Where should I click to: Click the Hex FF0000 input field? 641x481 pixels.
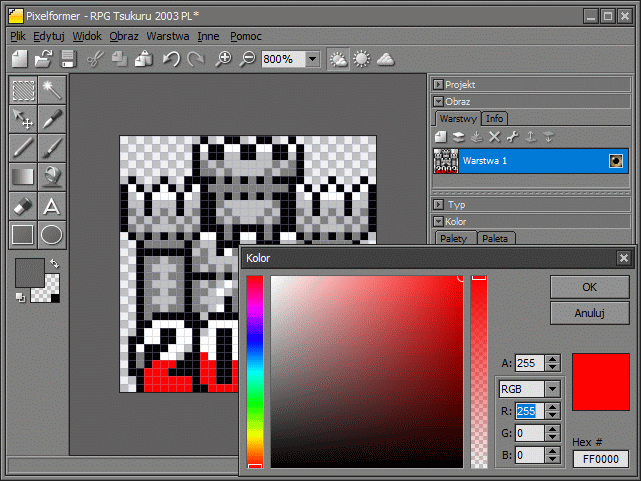601,459
